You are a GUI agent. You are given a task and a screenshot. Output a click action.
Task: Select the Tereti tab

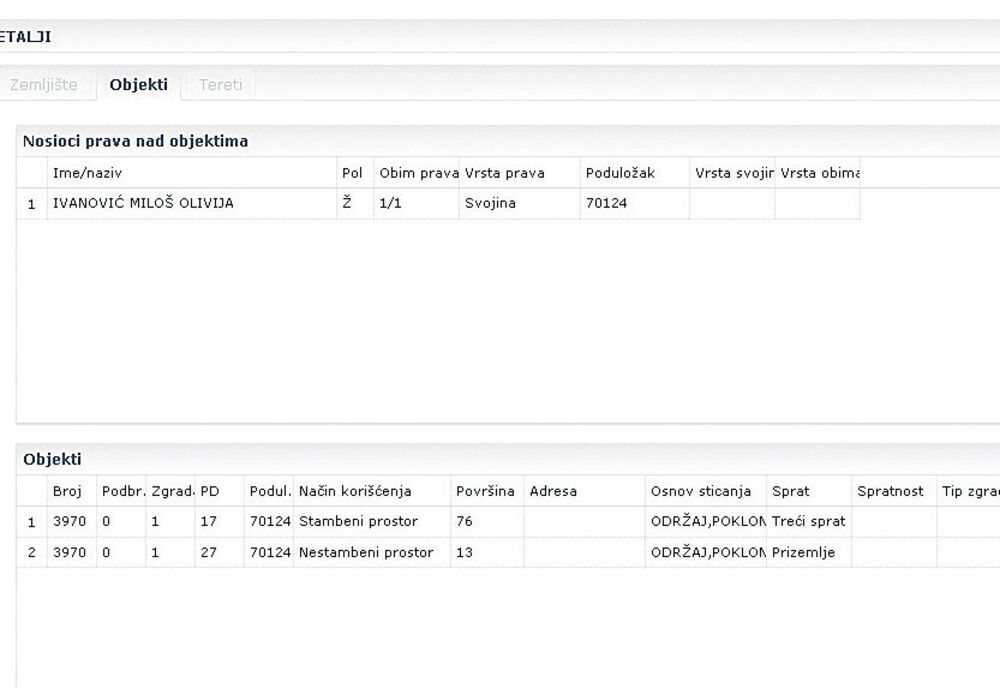[x=220, y=85]
